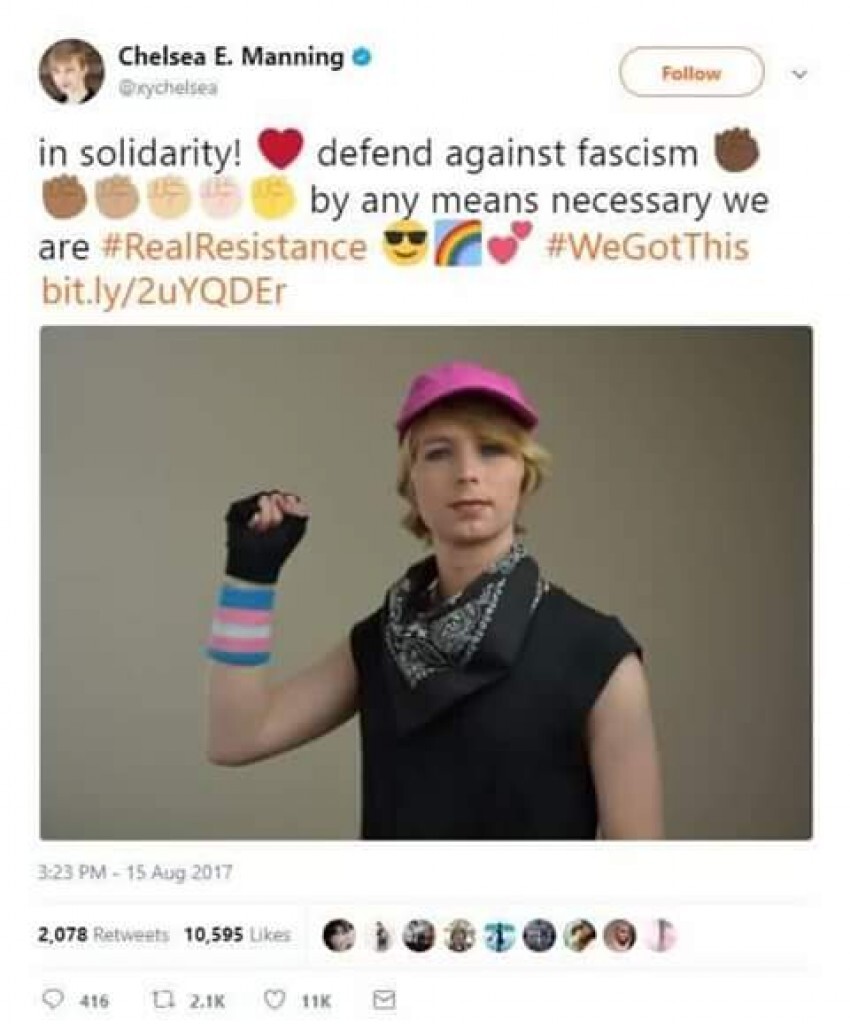Open the attached tweet photo

point(426,583)
